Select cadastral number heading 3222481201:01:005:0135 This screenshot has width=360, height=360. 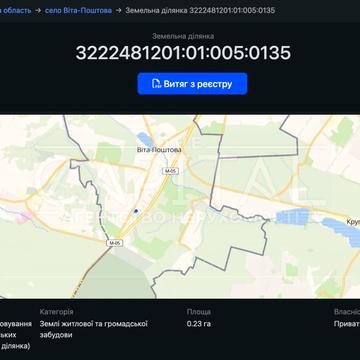(x=183, y=53)
